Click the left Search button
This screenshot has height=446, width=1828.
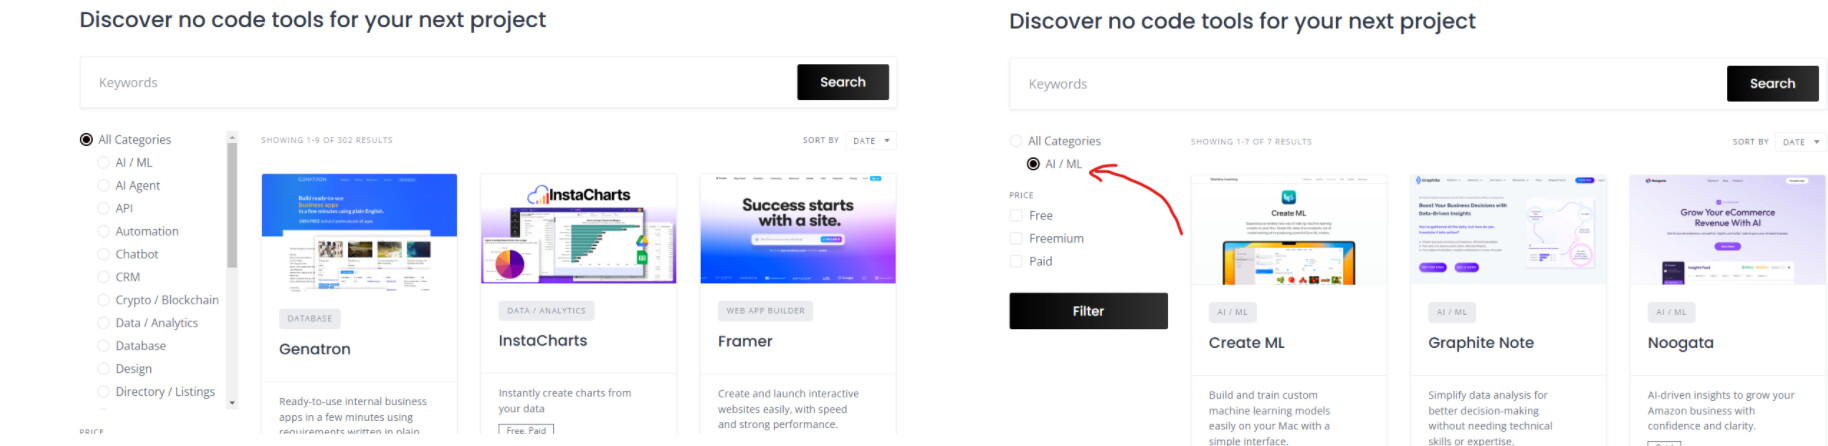pos(843,82)
